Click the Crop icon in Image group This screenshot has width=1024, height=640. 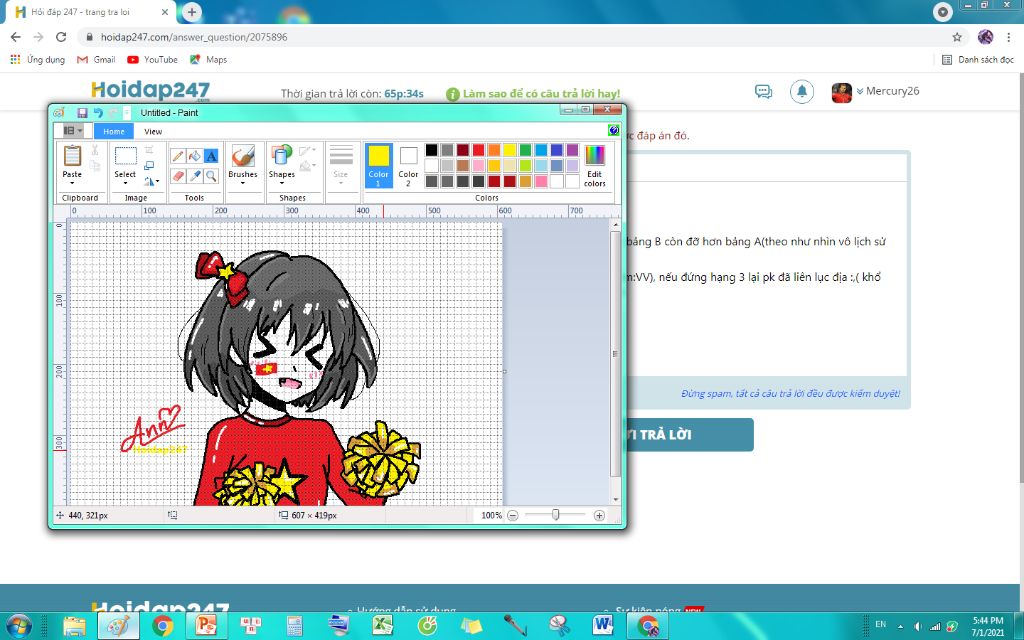coord(149,150)
